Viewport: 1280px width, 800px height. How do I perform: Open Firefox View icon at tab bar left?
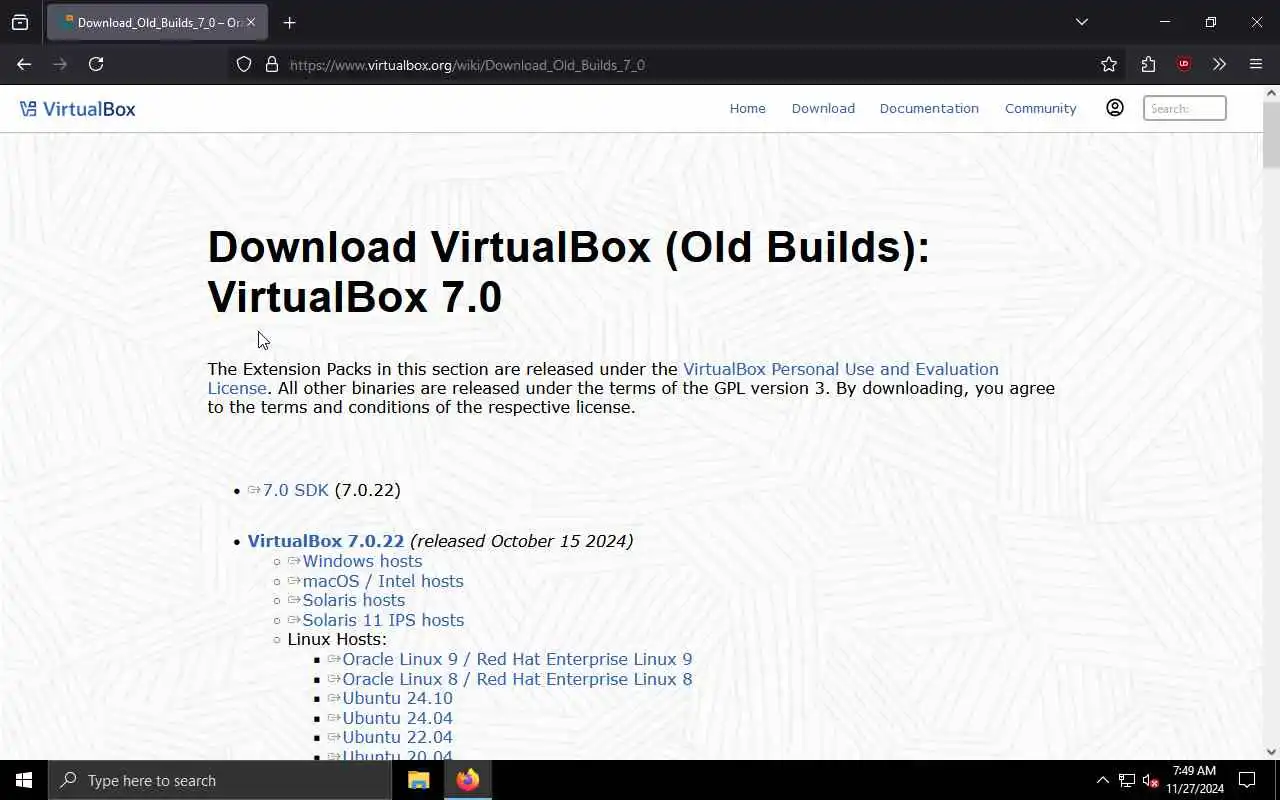click(x=20, y=22)
